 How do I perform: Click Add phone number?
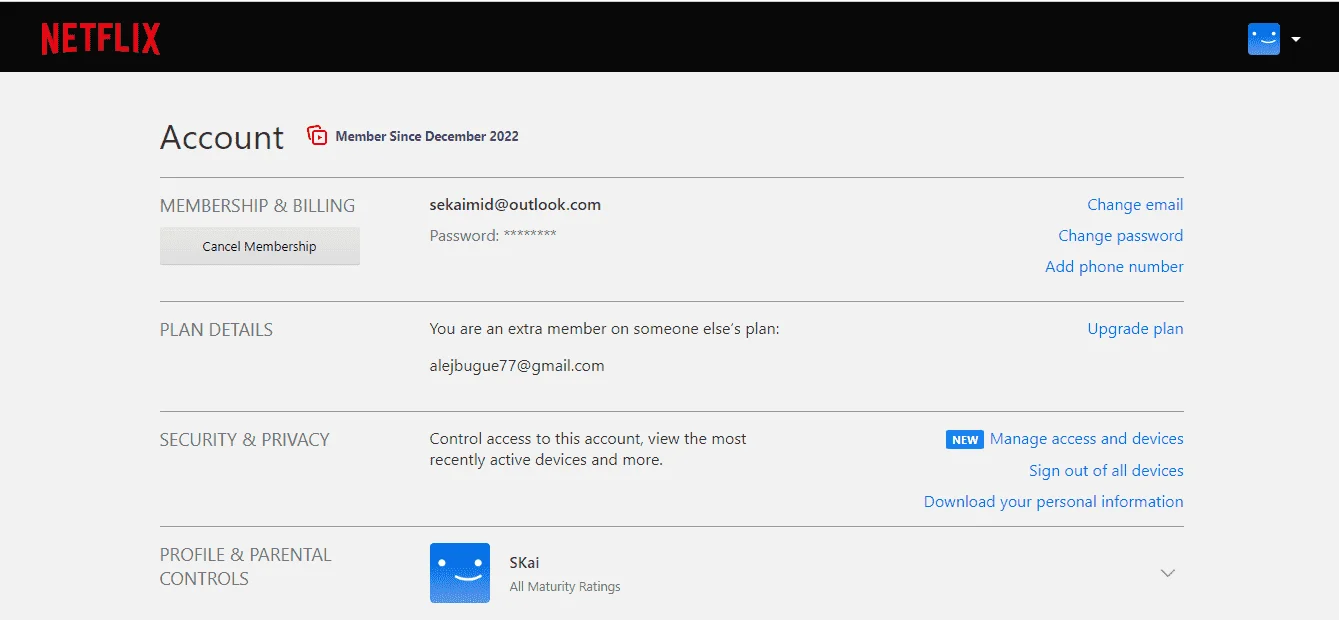pyautogui.click(x=1114, y=266)
